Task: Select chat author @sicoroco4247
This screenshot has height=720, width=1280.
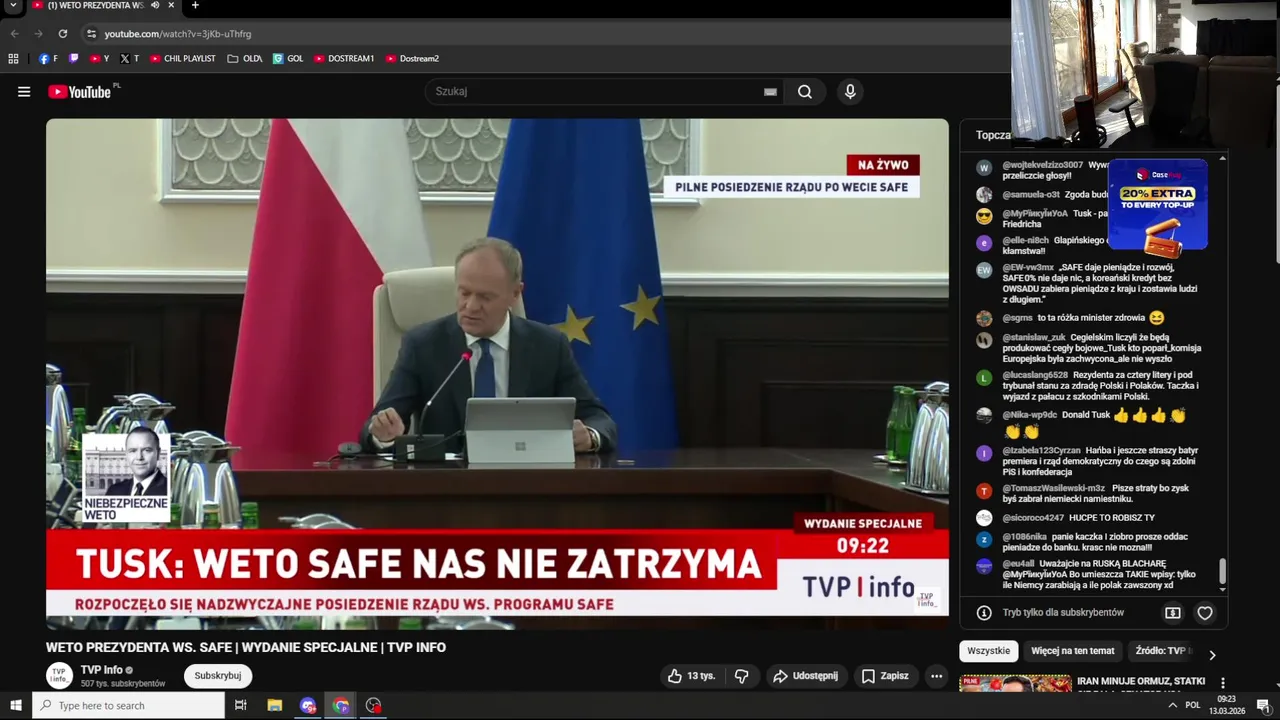Action: 1033,518
